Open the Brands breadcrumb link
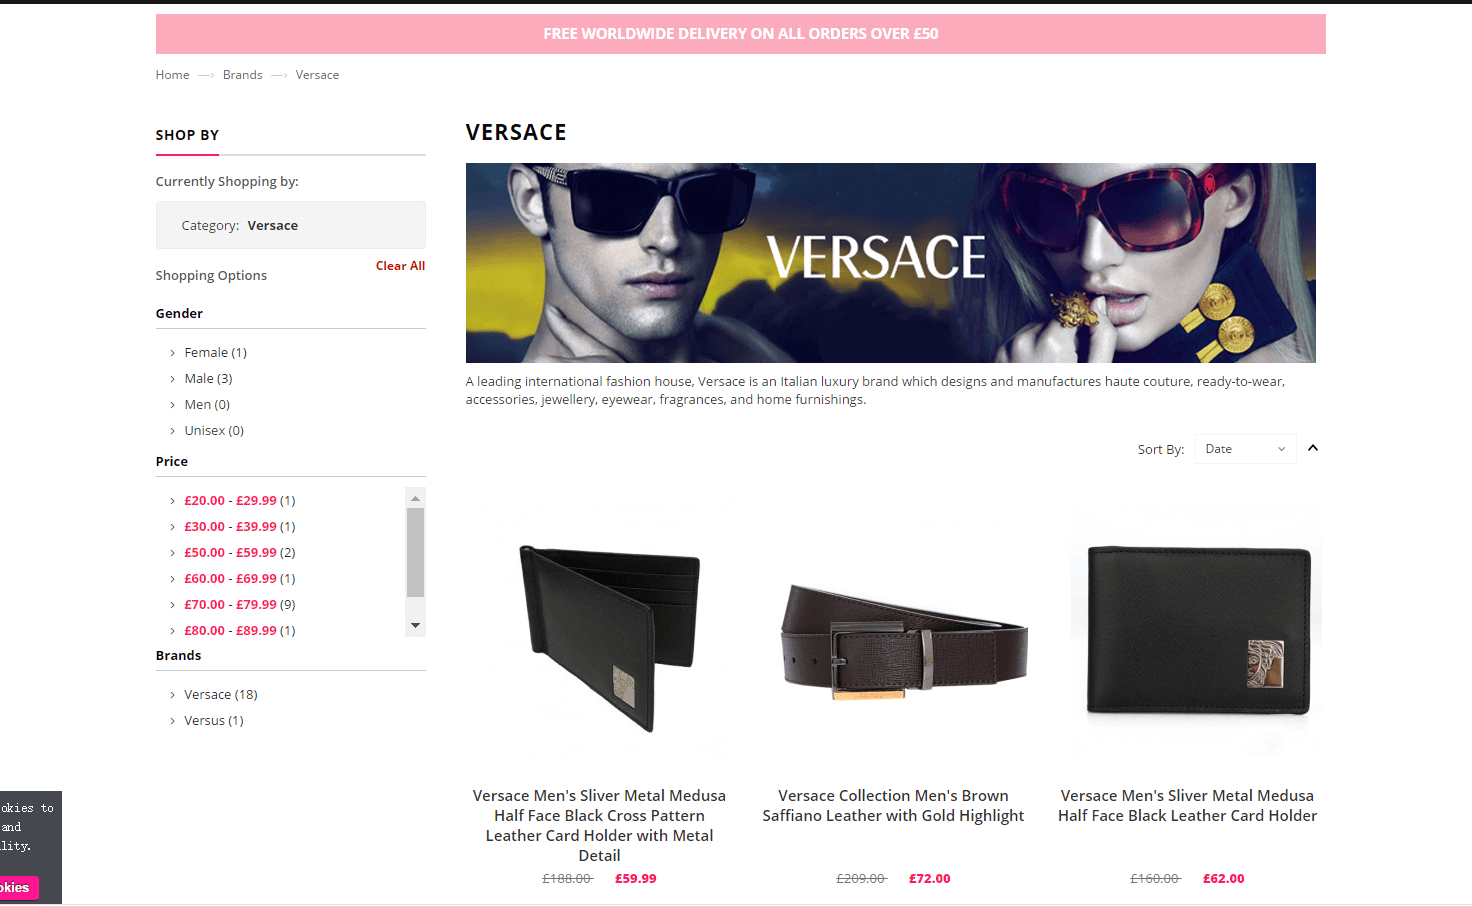Screen dimensions: 1472x906 [243, 75]
